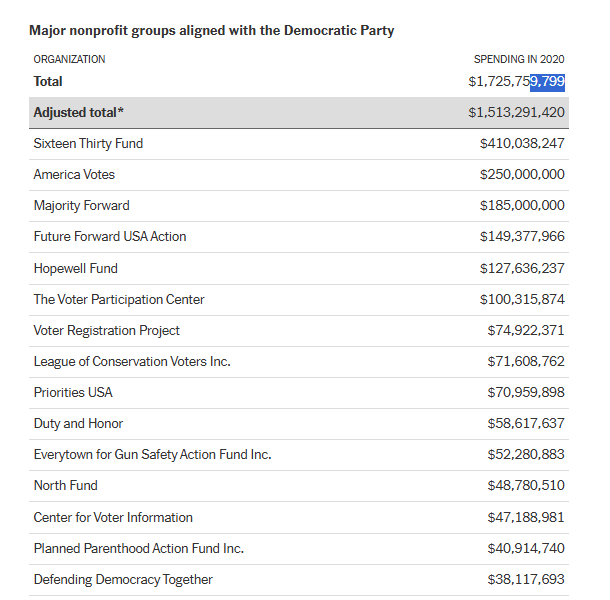Click The Voter Participation Center name
Viewport: 610px width, 600px height.
(119, 299)
